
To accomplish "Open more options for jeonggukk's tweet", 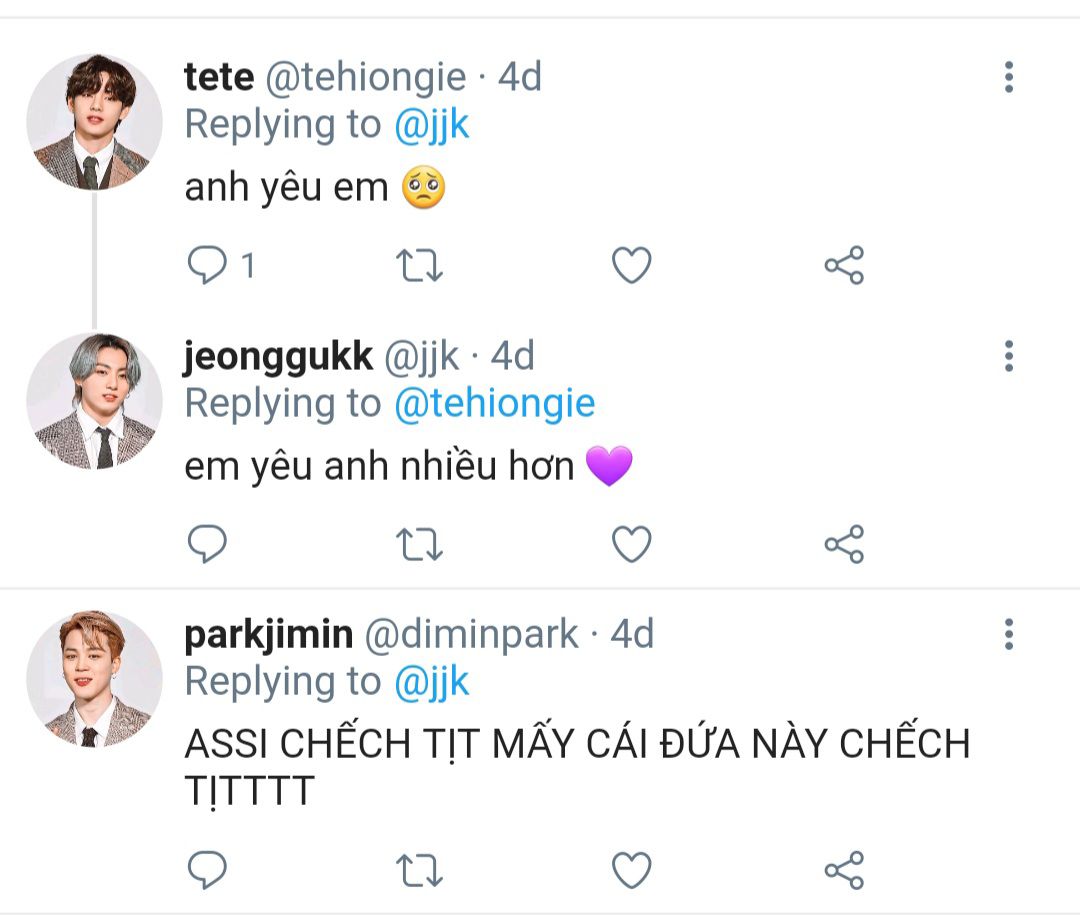I will click(x=1008, y=356).
